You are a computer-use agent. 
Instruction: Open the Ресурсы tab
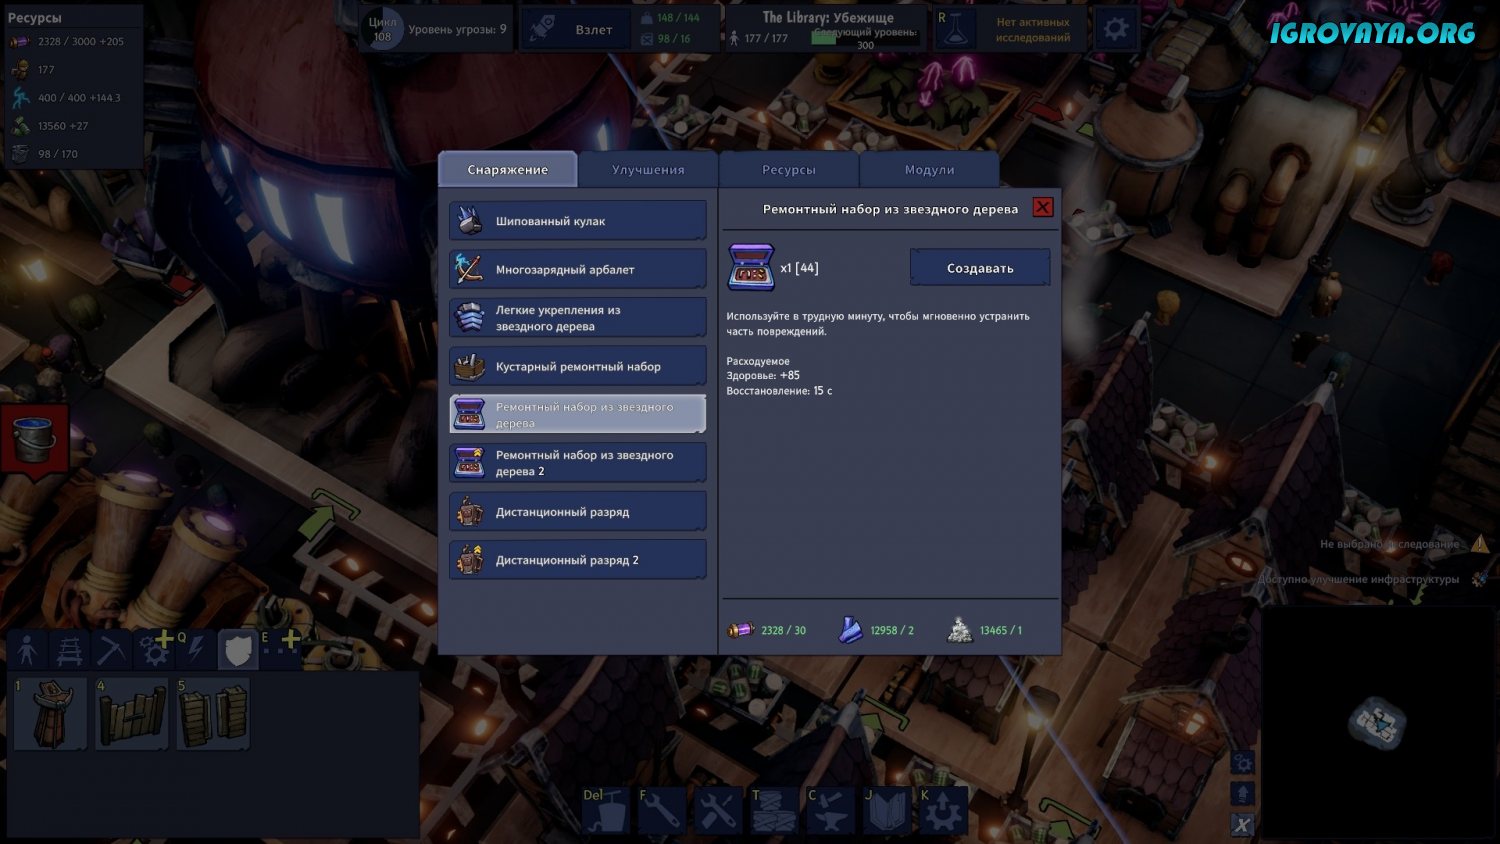pyautogui.click(x=789, y=170)
